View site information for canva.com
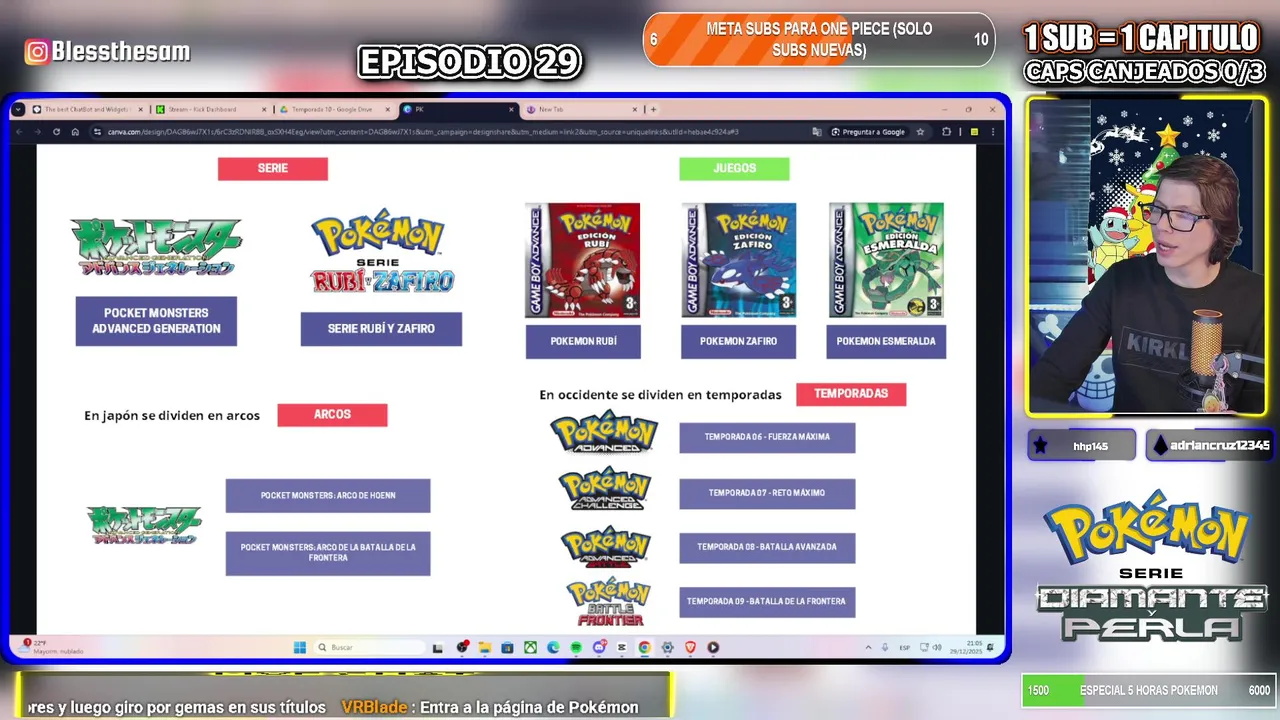Image resolution: width=1280 pixels, height=720 pixels. click(100, 131)
